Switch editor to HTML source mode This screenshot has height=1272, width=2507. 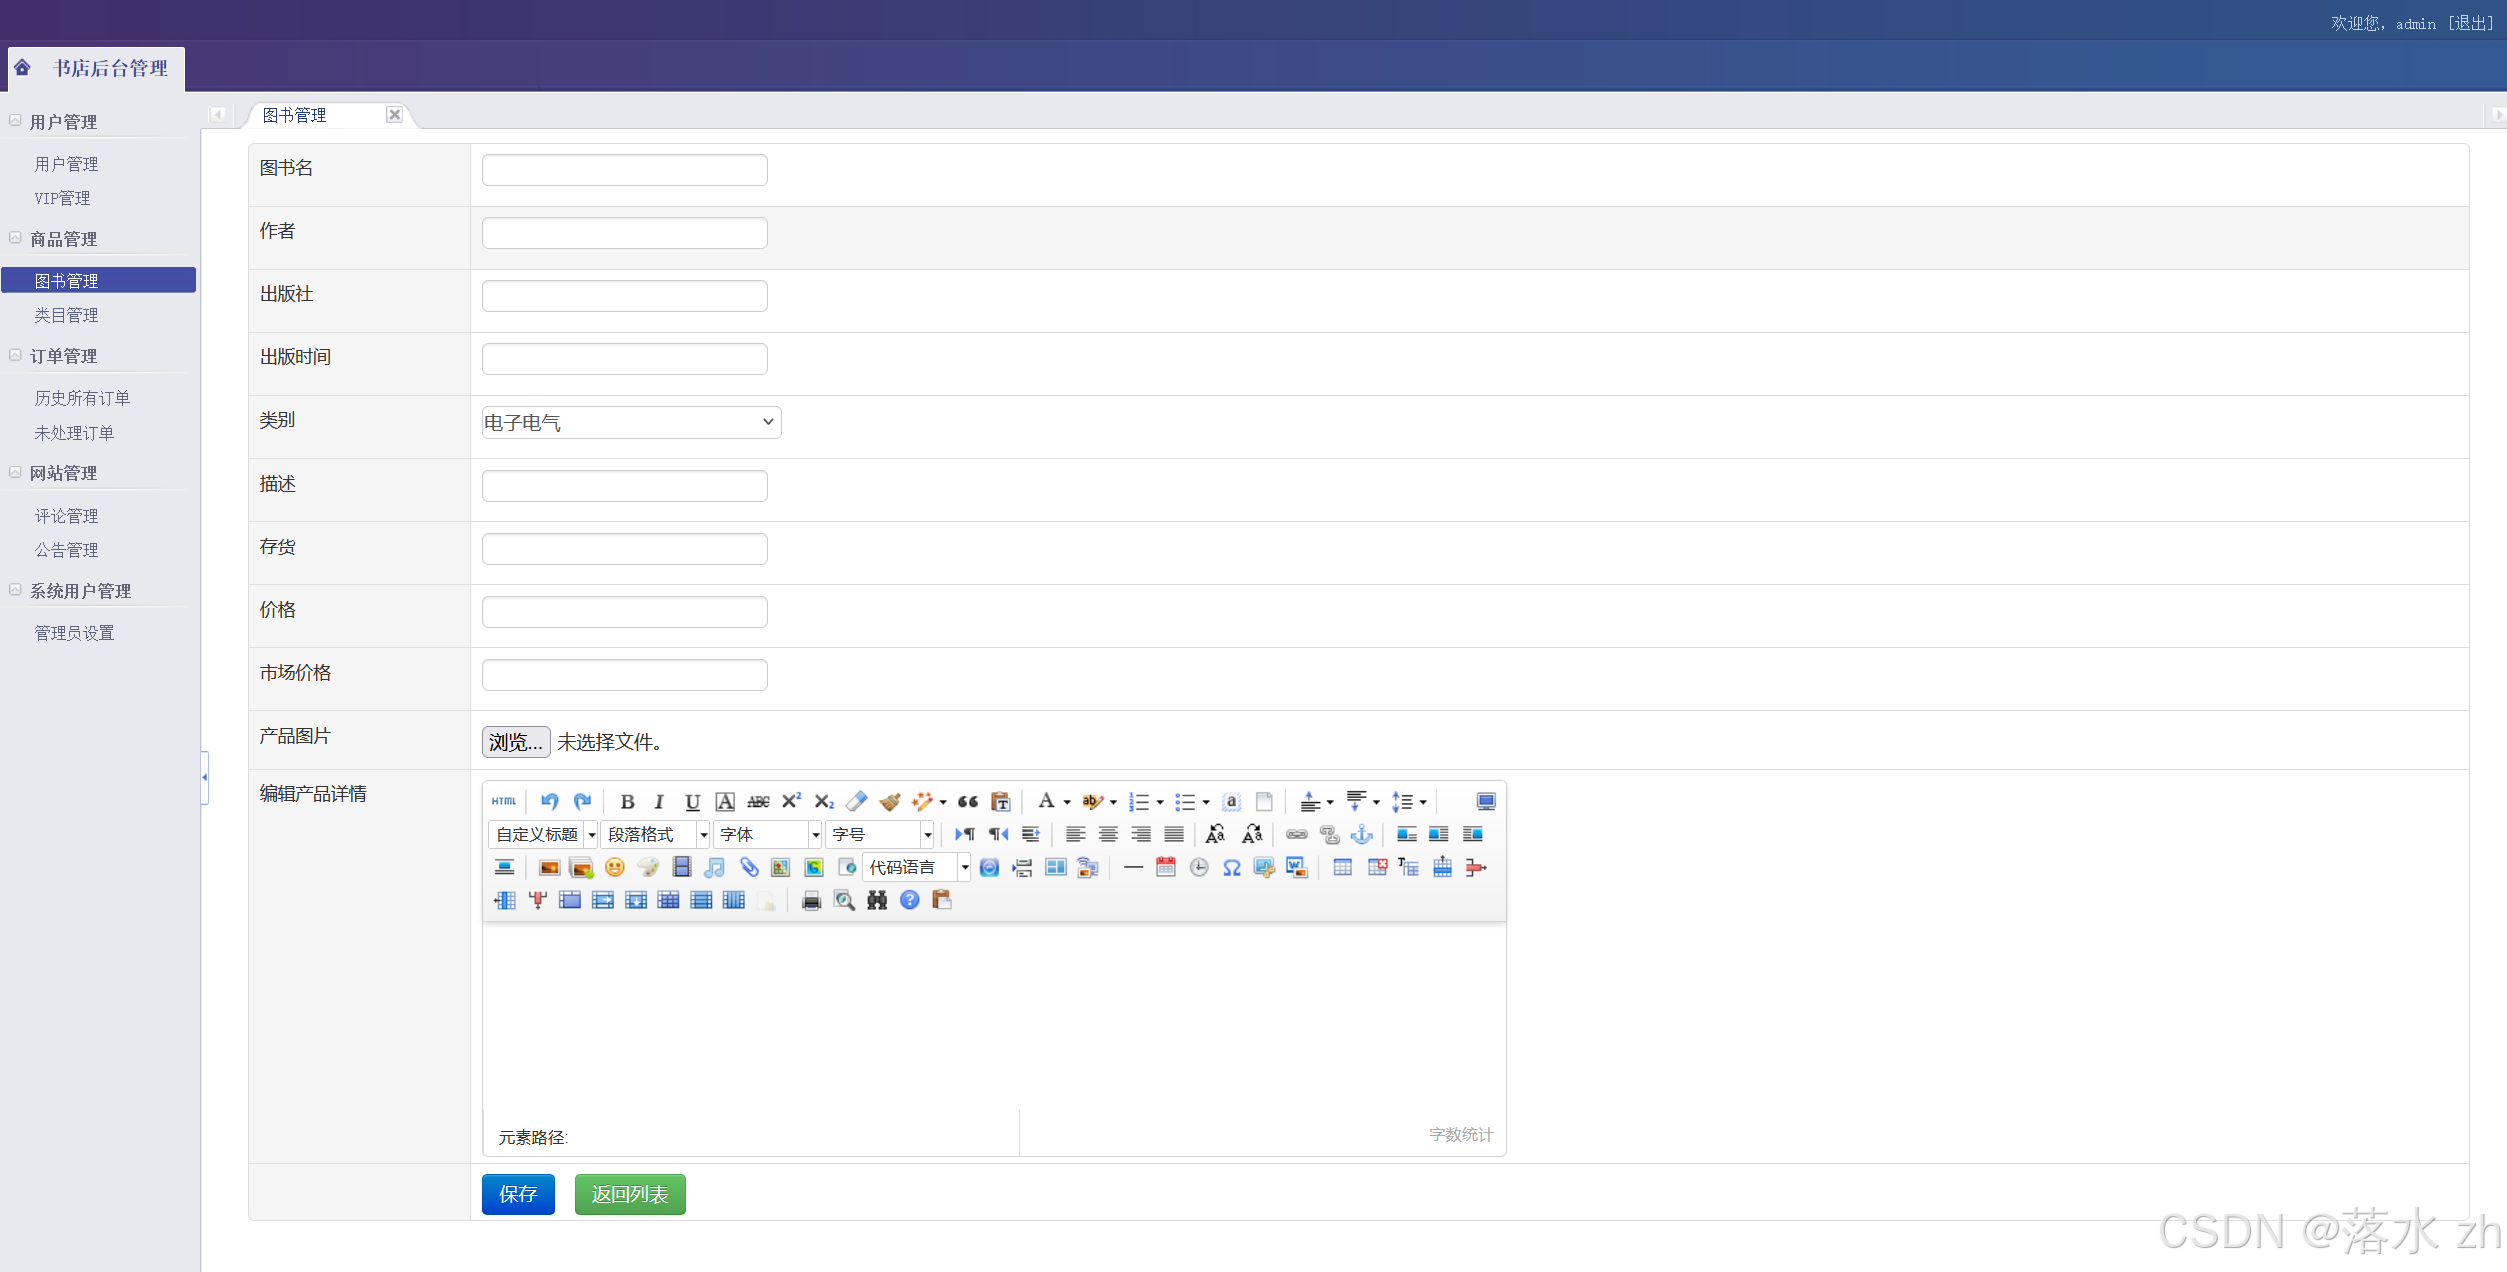tap(503, 801)
